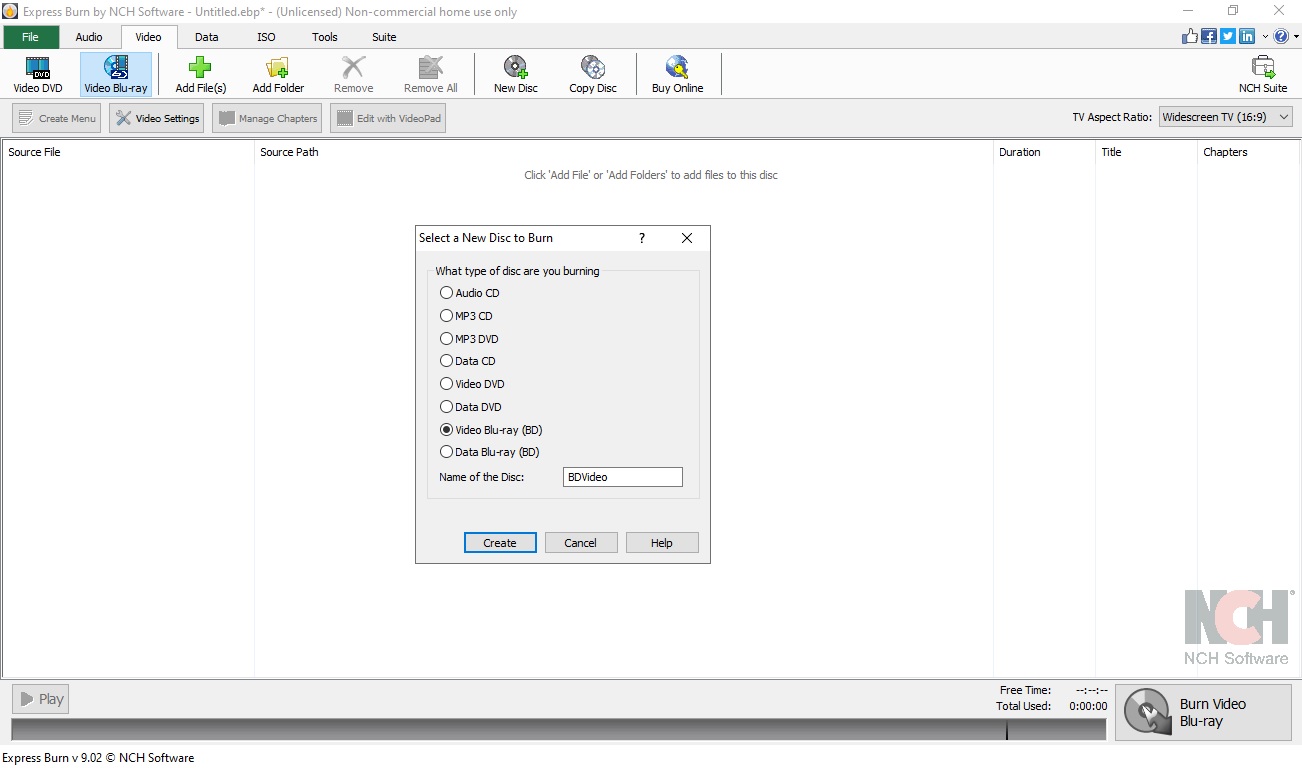This screenshot has height=768, width=1302.
Task: Click the Chapters column header
Action: coord(1248,152)
